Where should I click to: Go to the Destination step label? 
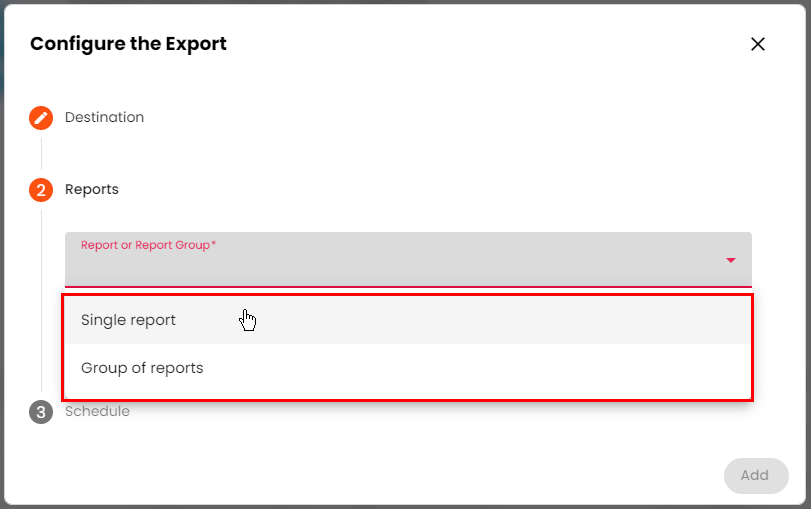(x=104, y=118)
